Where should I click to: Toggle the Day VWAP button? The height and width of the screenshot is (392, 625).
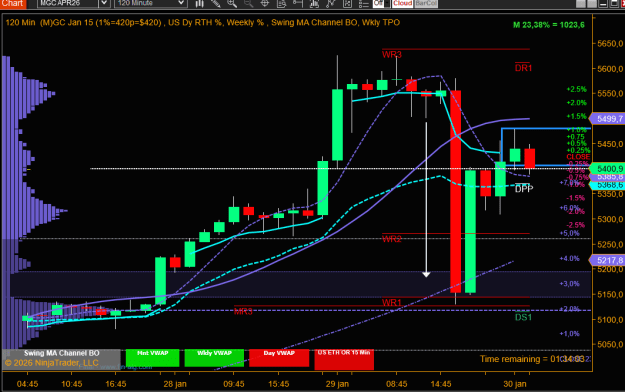tap(279, 358)
